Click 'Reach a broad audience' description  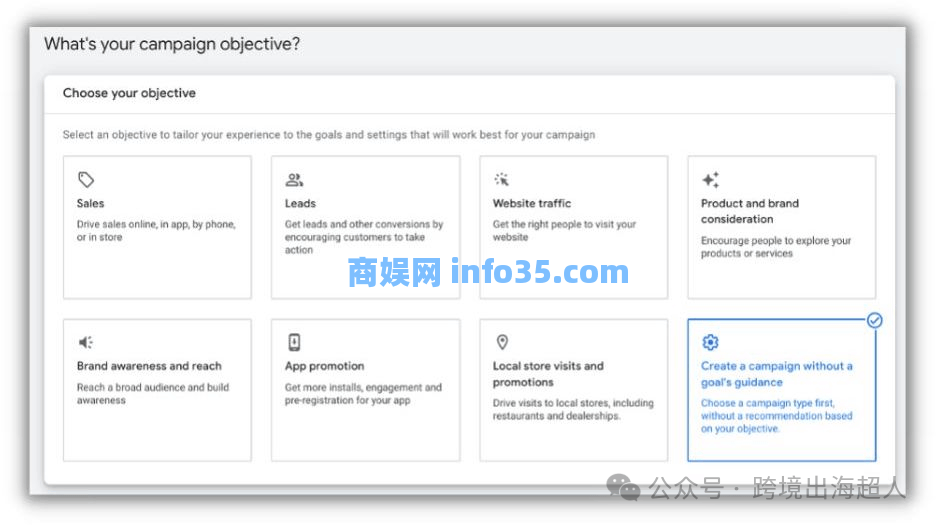[153, 394]
